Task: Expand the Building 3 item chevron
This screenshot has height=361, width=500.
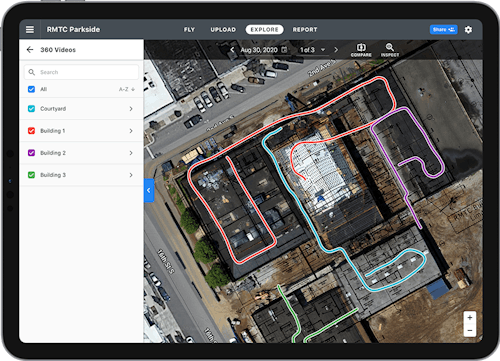Action: click(131, 175)
